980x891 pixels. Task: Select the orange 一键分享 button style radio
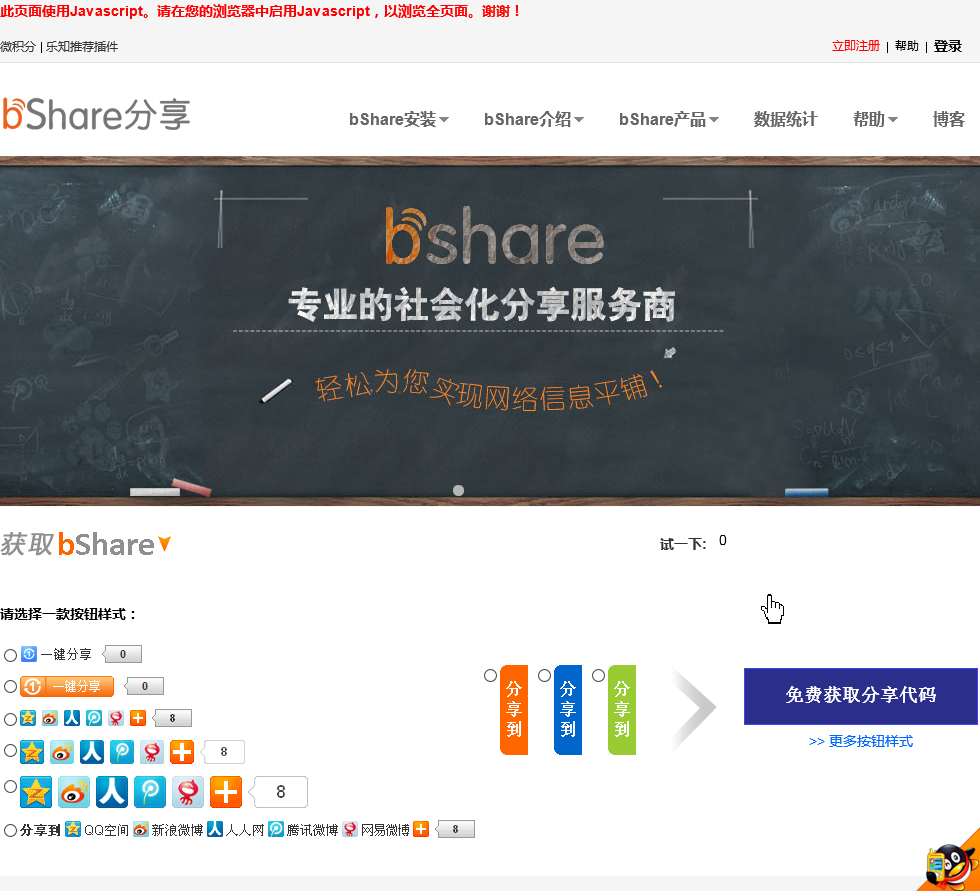click(x=10, y=686)
